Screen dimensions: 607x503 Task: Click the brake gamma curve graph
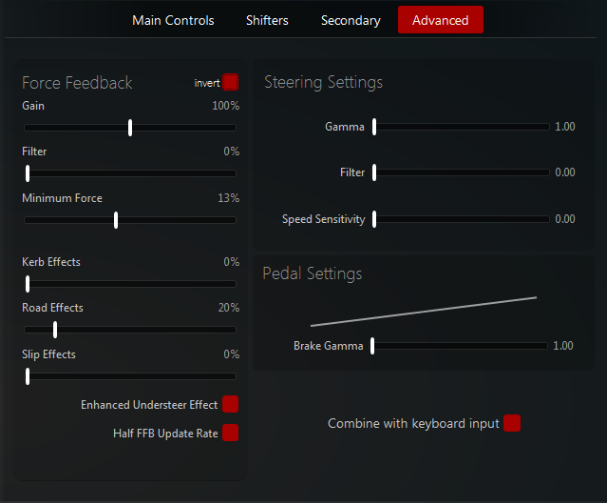[424, 312]
